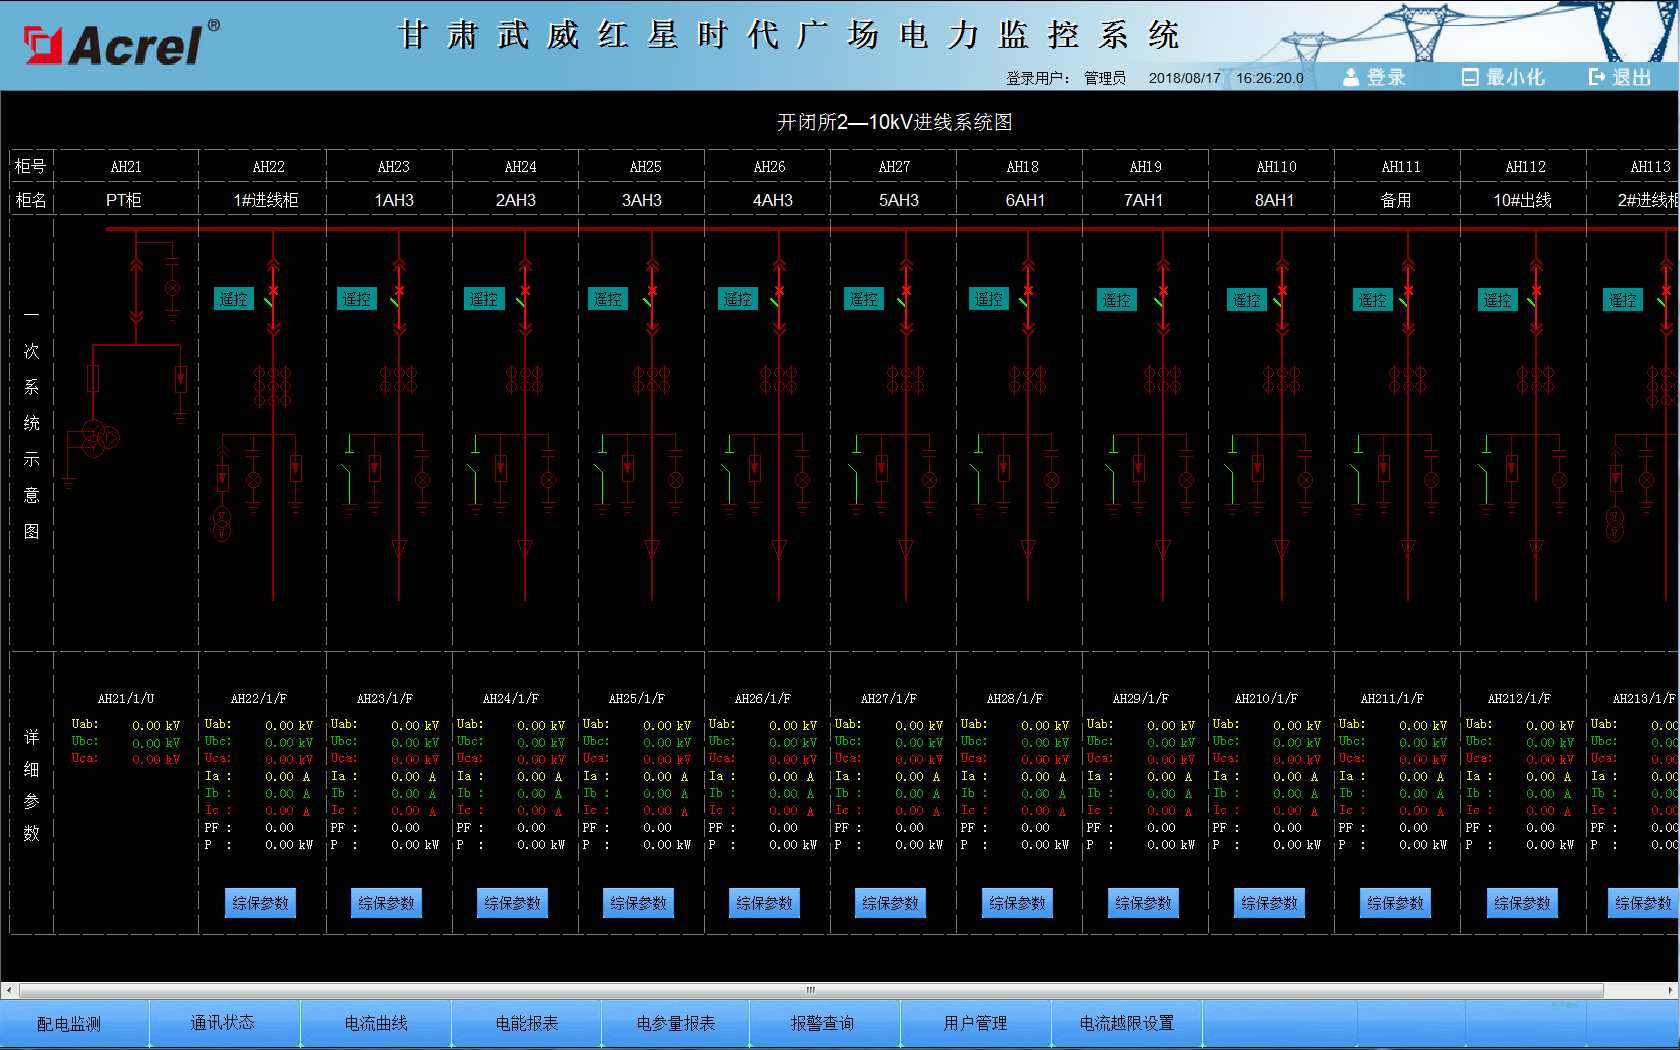Click the circuit breaker symbol in AH25 feeder
The width and height of the screenshot is (1680, 1050).
[x=652, y=296]
